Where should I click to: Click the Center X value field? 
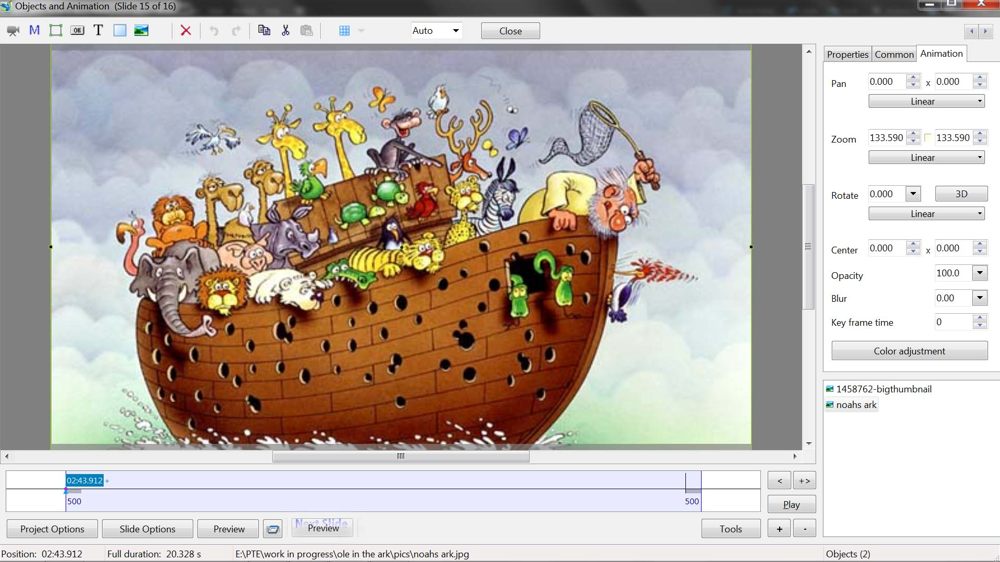886,249
